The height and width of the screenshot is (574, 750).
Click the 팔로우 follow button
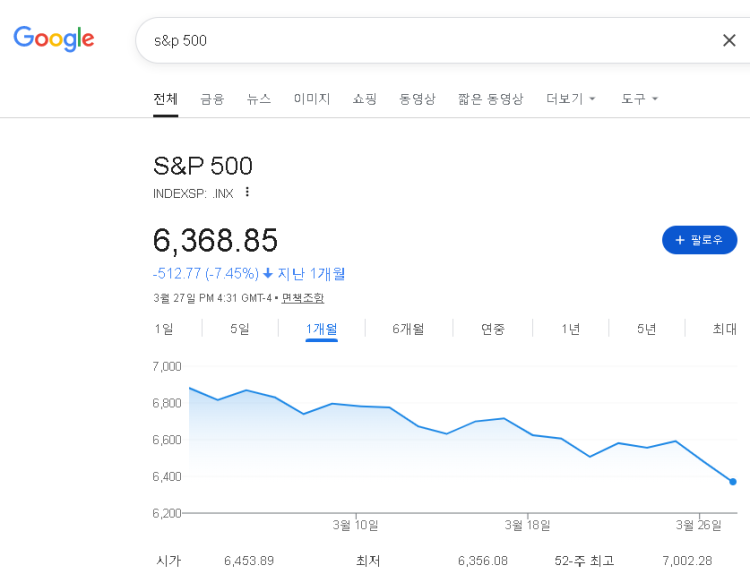tap(699, 240)
